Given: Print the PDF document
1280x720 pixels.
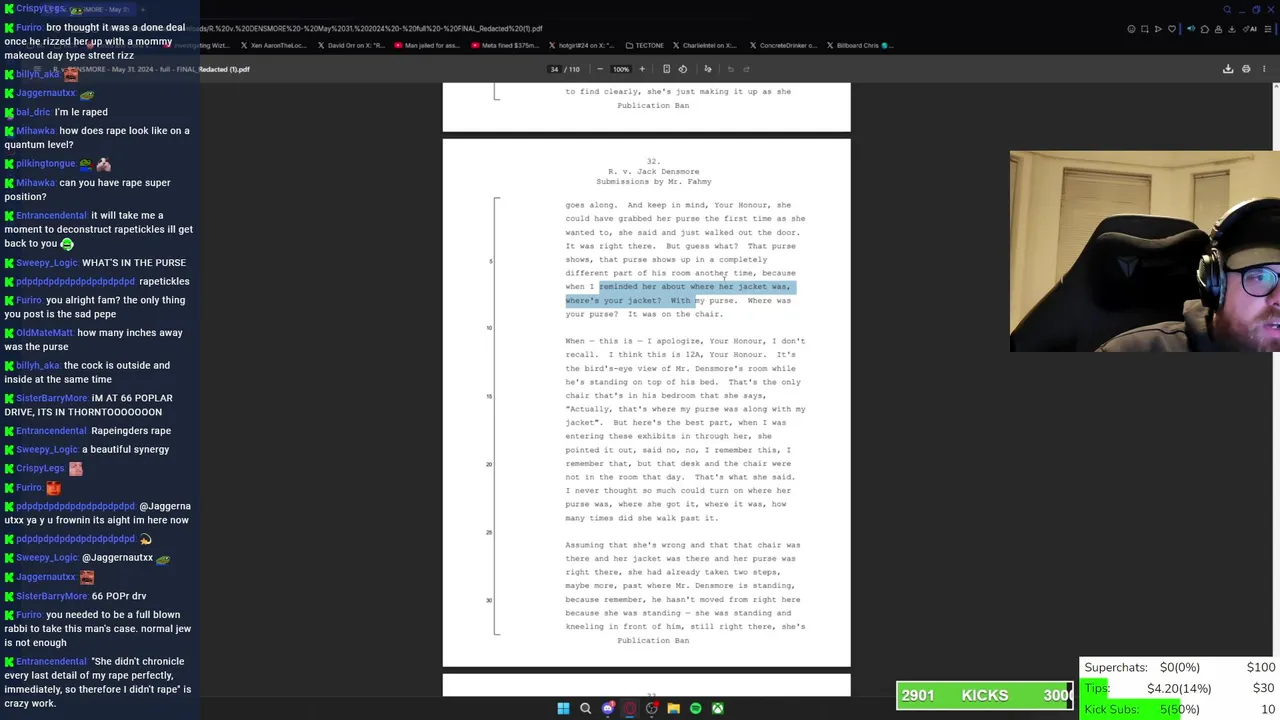Looking at the screenshot, I should coord(1246,69).
